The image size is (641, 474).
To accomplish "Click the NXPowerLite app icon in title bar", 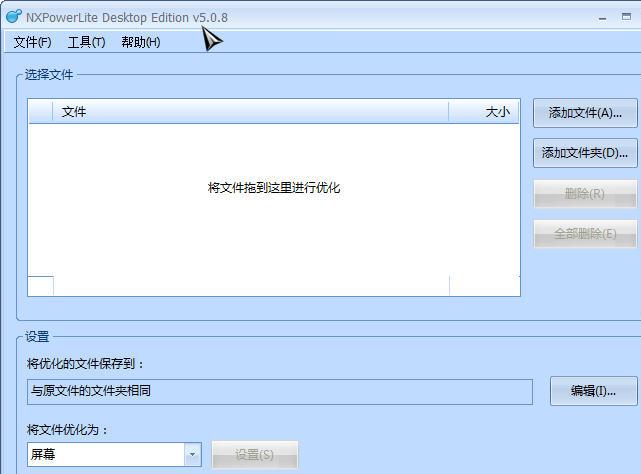I will point(13,17).
